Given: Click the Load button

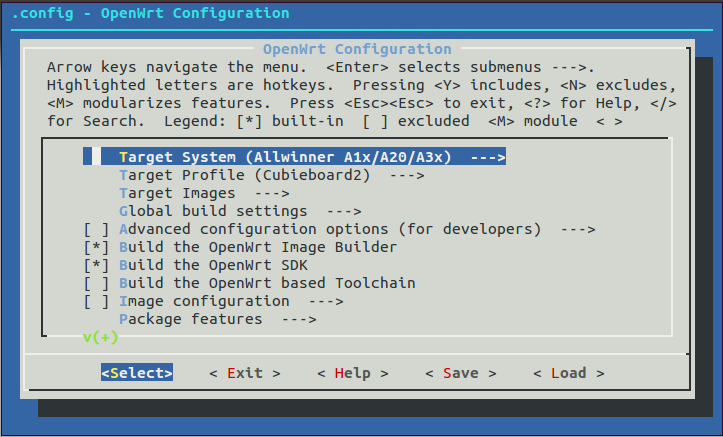Looking at the screenshot, I should [569, 372].
